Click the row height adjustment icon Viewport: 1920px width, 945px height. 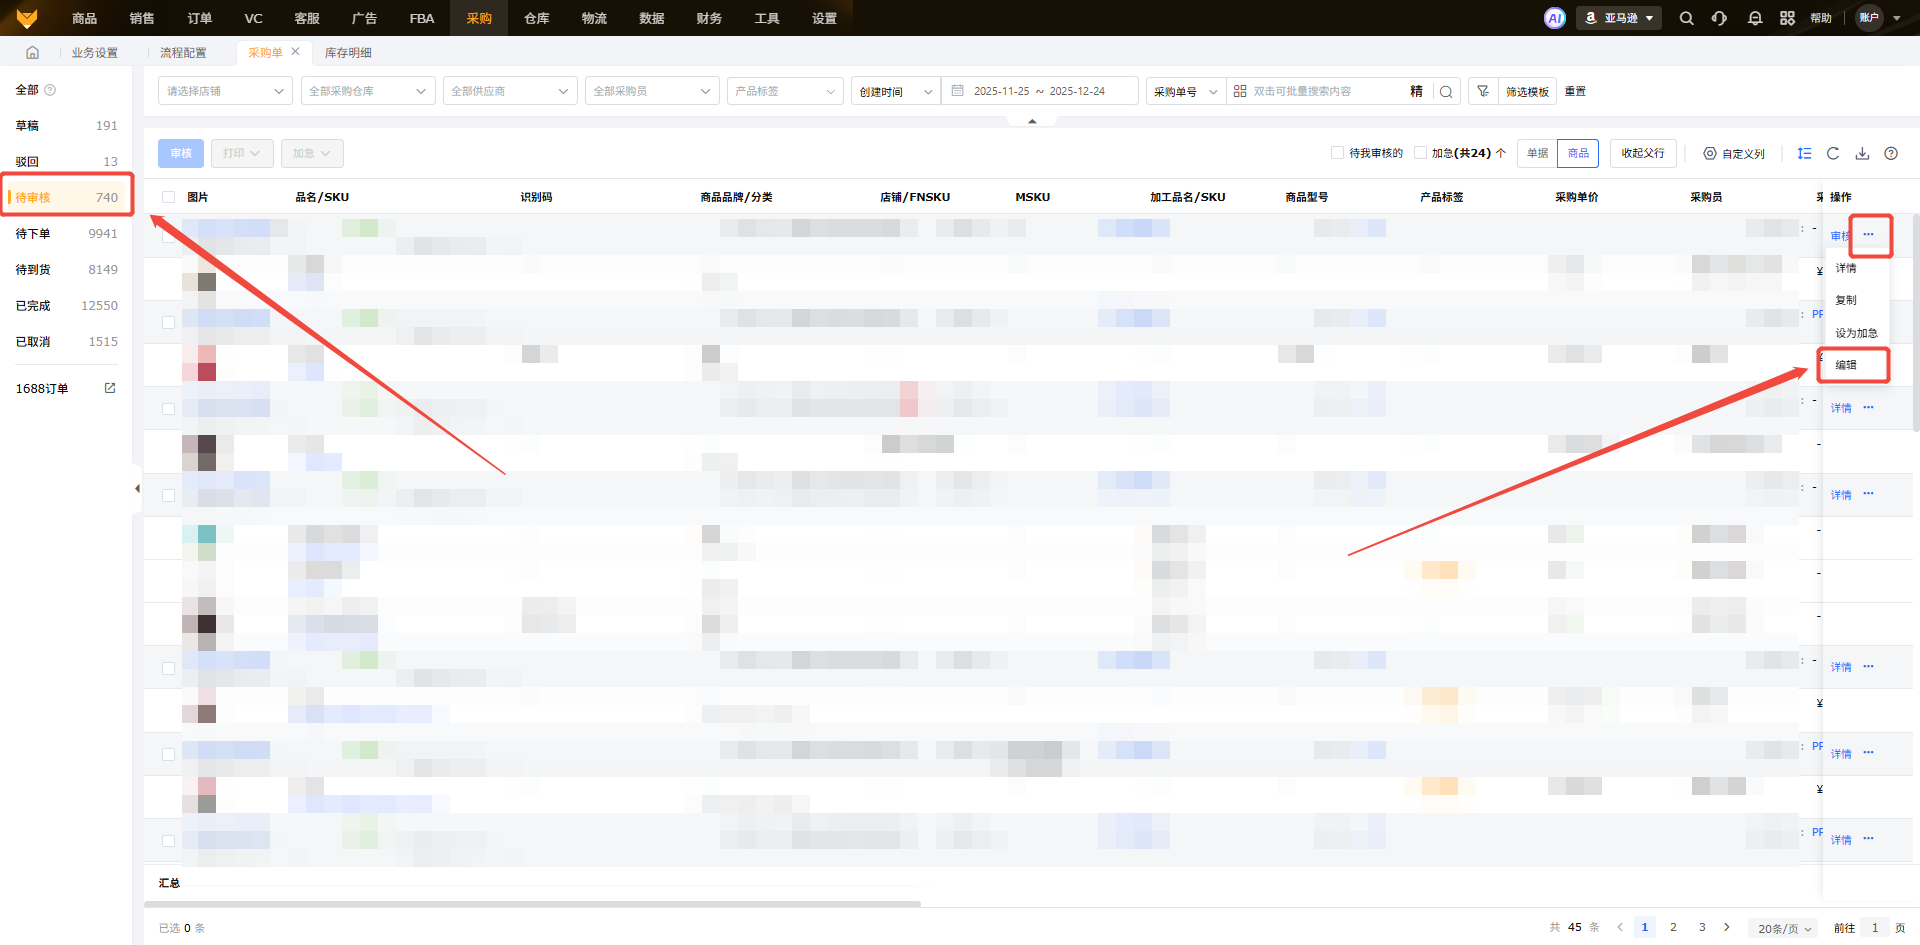click(x=1804, y=153)
